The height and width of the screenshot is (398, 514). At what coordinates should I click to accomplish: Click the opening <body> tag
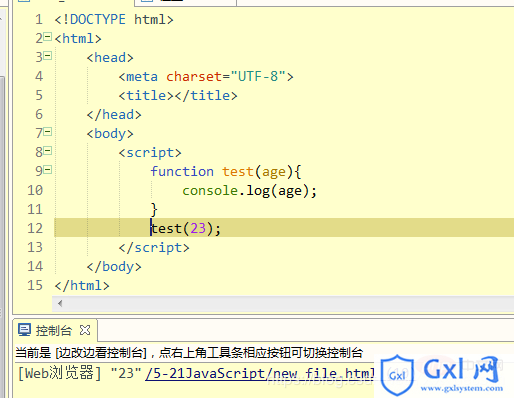click(110, 134)
